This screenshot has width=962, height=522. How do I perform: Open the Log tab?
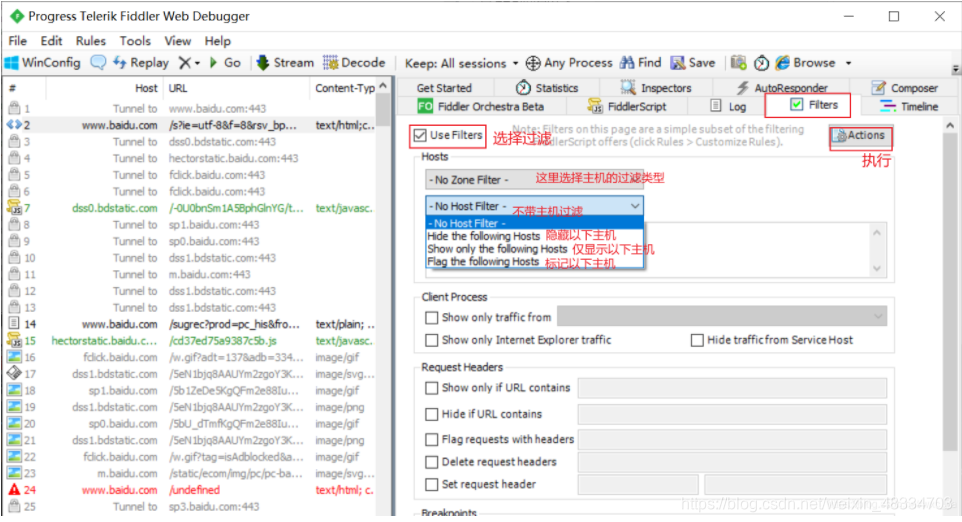[x=728, y=106]
